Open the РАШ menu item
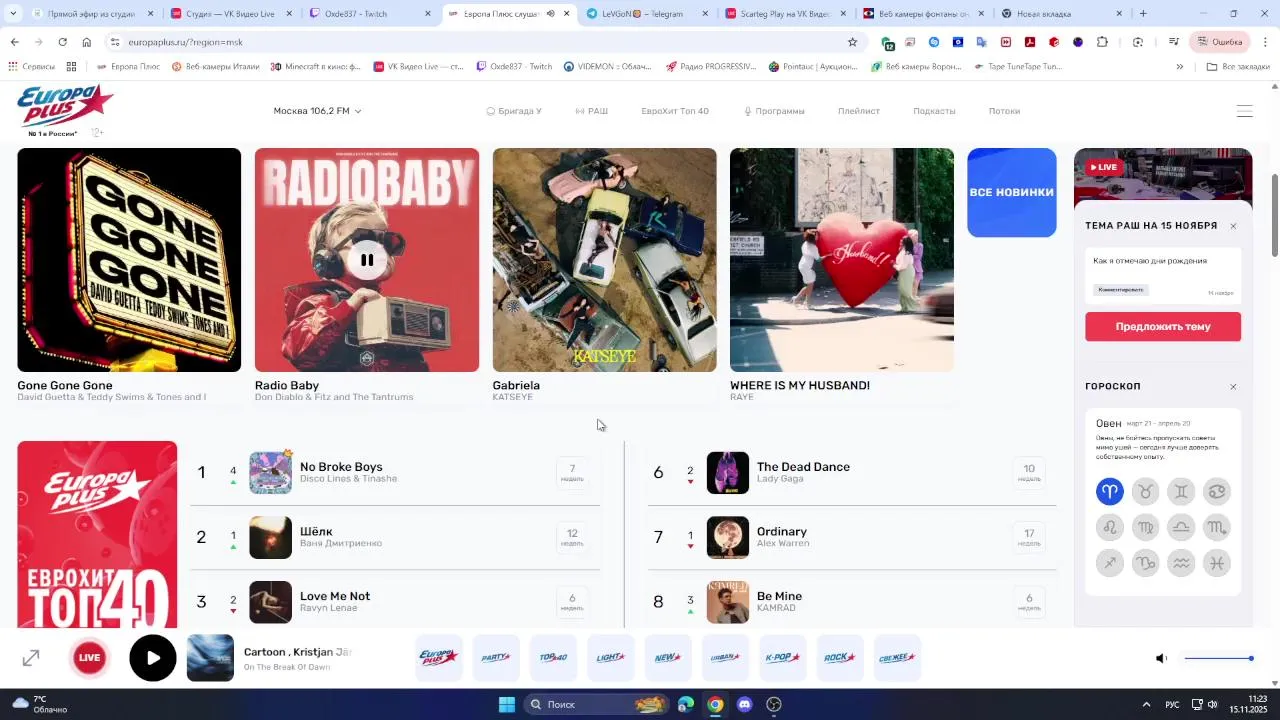1280x720 pixels. tap(592, 111)
